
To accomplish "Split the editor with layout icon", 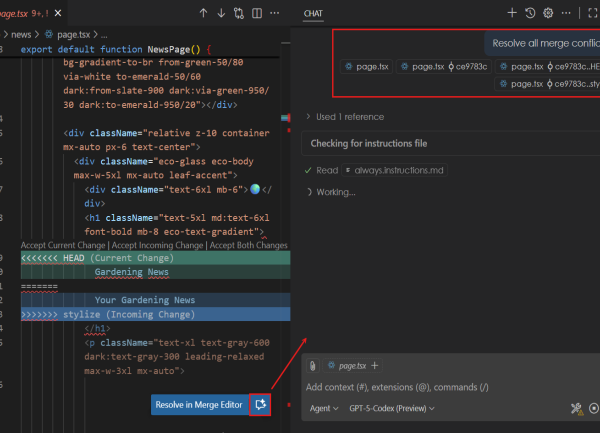I will (257, 13).
